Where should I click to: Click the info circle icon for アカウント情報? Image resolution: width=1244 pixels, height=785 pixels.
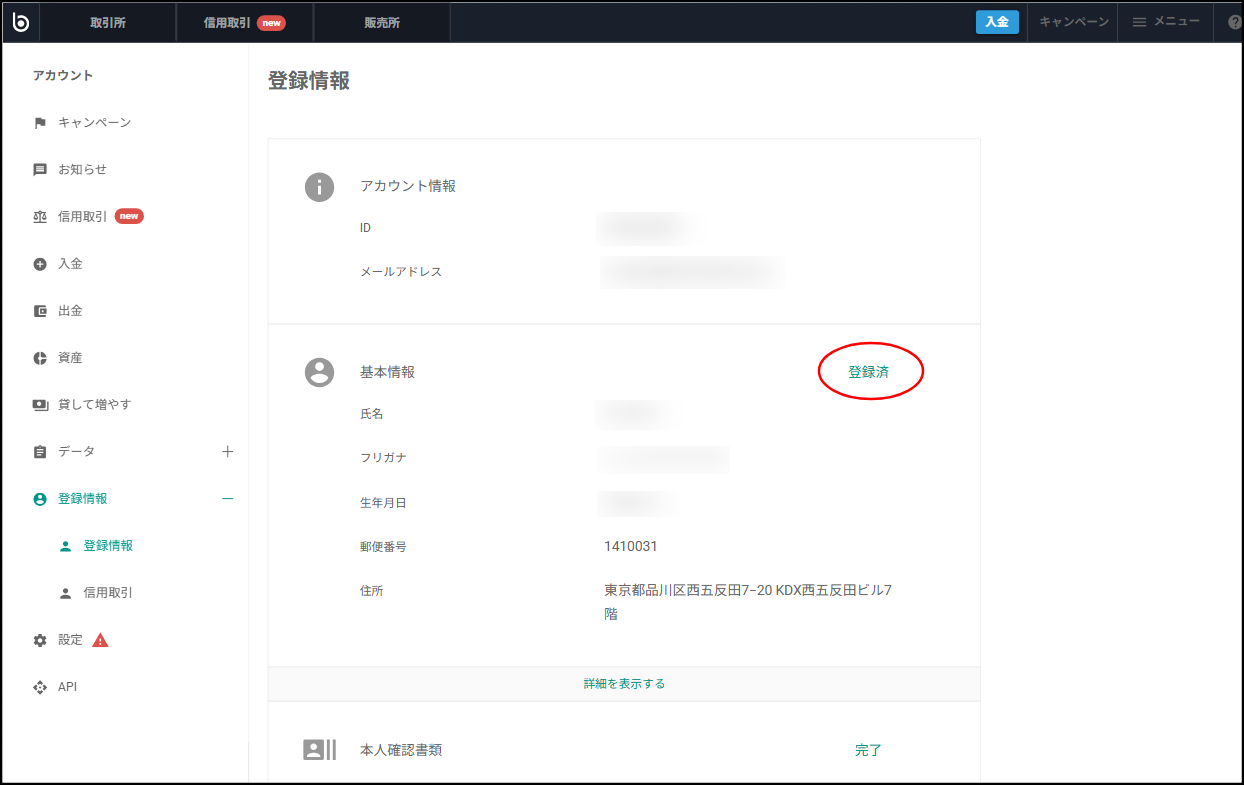[x=319, y=187]
